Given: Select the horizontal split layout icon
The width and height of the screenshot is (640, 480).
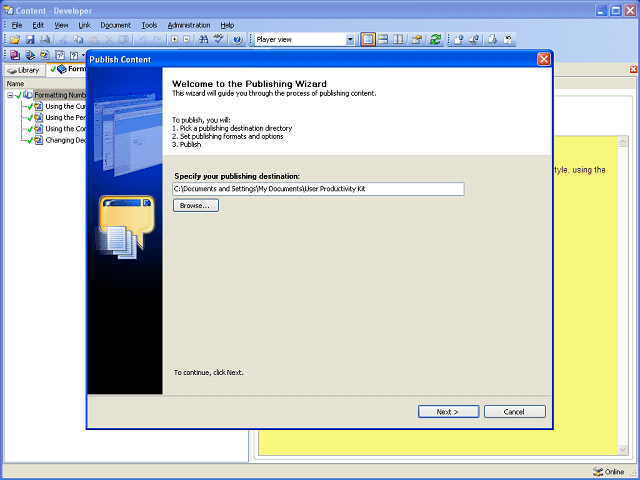Looking at the screenshot, I should [x=383, y=40].
